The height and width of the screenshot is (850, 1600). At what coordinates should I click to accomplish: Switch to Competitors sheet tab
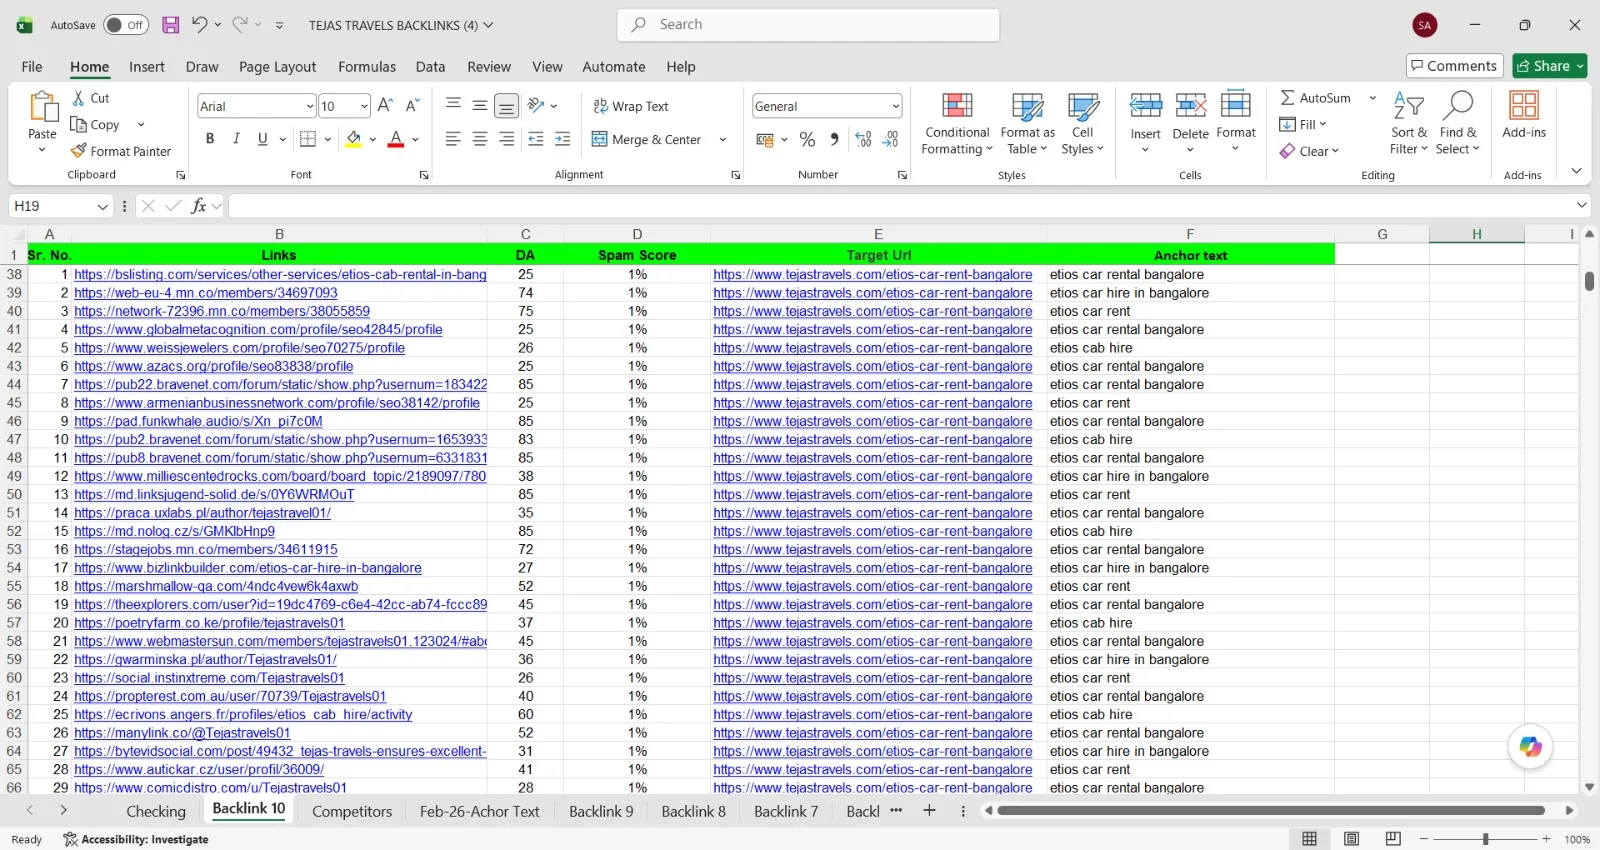pyautogui.click(x=352, y=811)
